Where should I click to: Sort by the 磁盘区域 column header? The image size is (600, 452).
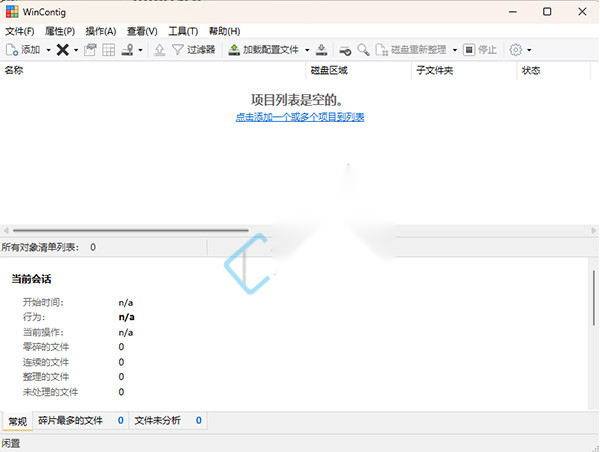[x=359, y=70]
